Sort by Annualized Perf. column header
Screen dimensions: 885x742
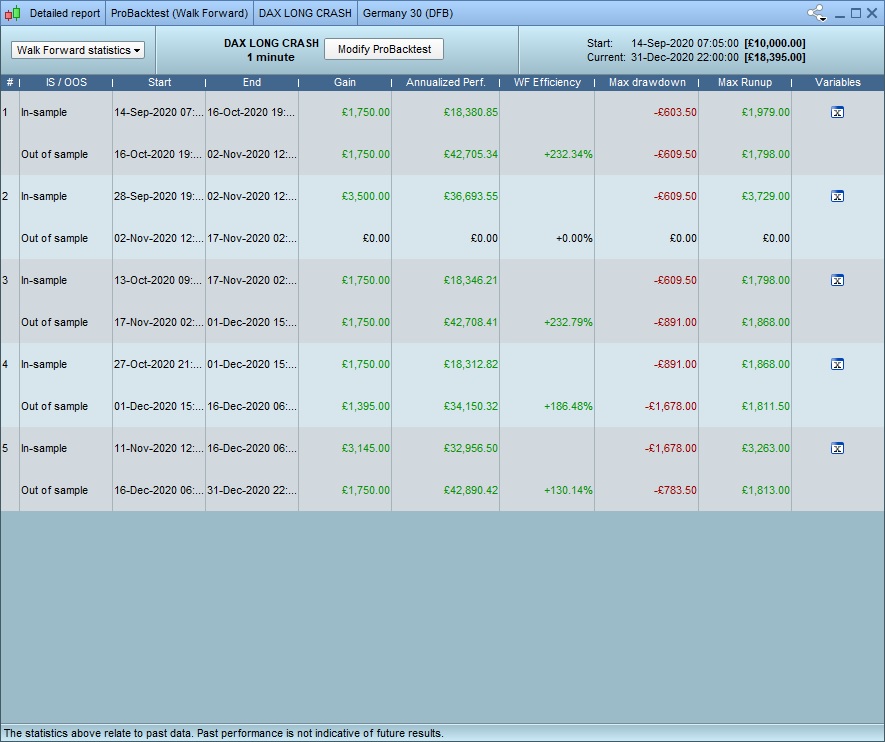(445, 82)
